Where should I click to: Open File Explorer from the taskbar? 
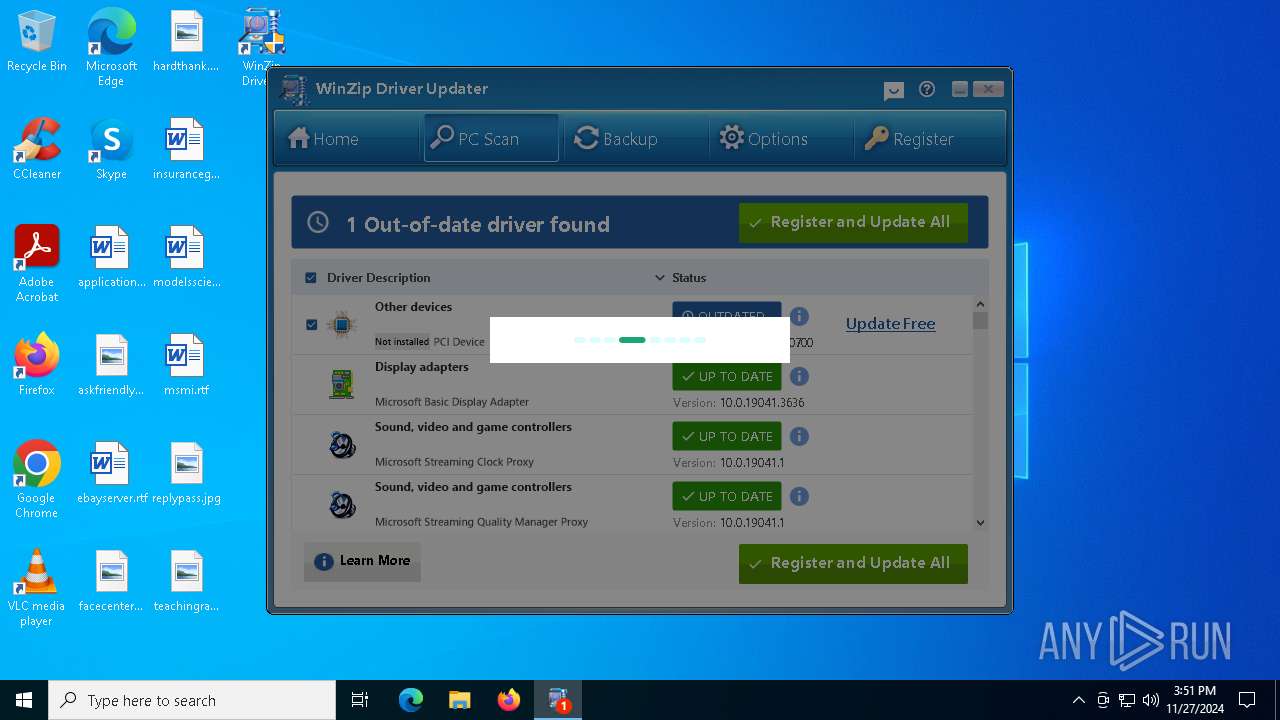coord(459,700)
